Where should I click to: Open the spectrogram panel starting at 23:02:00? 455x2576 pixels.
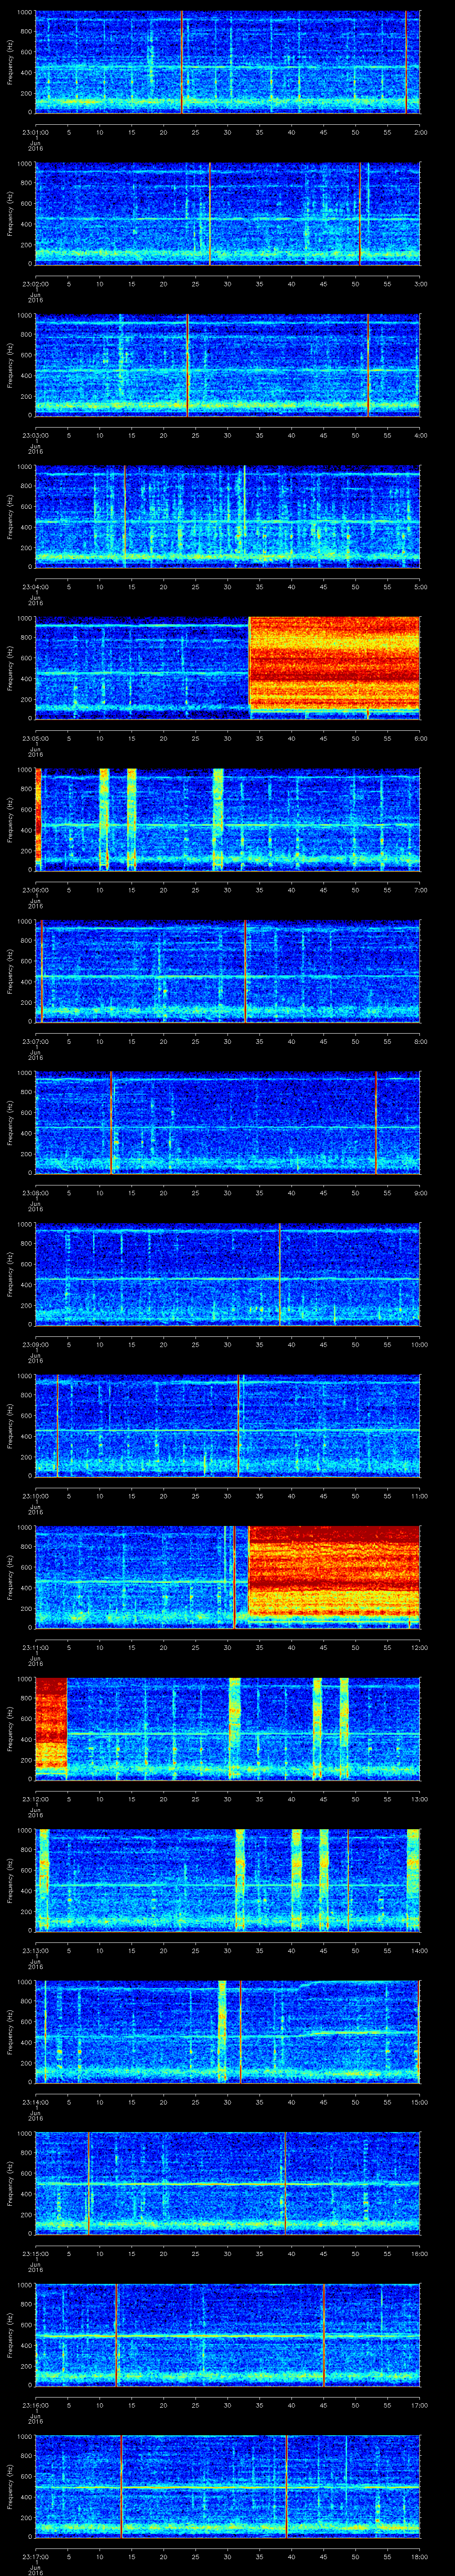227,213
